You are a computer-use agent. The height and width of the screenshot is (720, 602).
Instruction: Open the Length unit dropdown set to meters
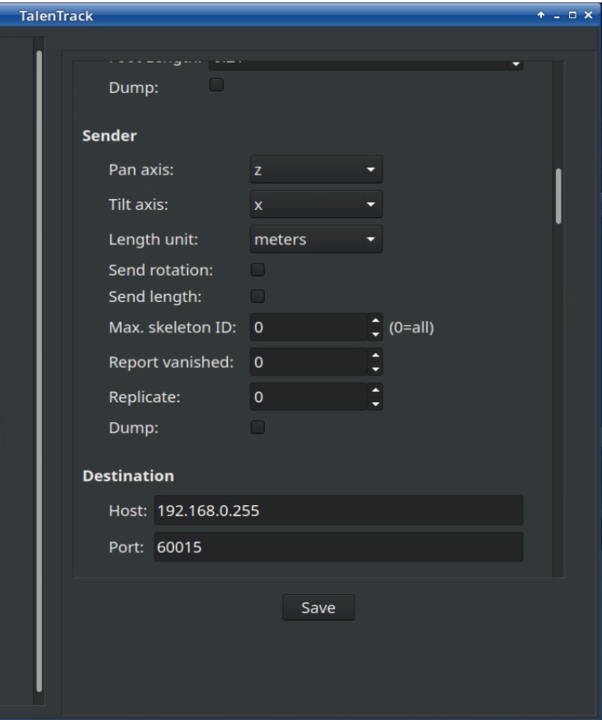point(315,240)
